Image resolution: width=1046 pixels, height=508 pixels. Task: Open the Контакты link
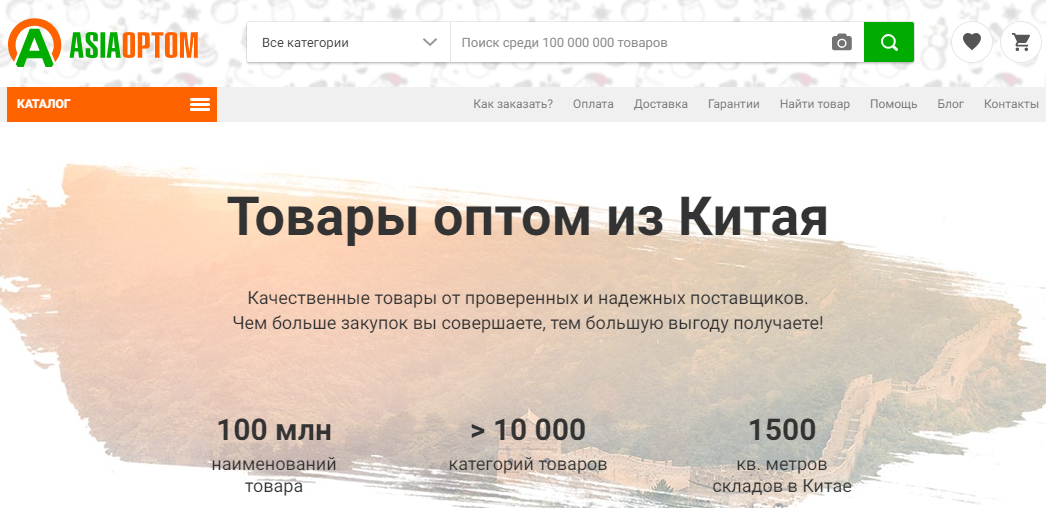click(1011, 104)
